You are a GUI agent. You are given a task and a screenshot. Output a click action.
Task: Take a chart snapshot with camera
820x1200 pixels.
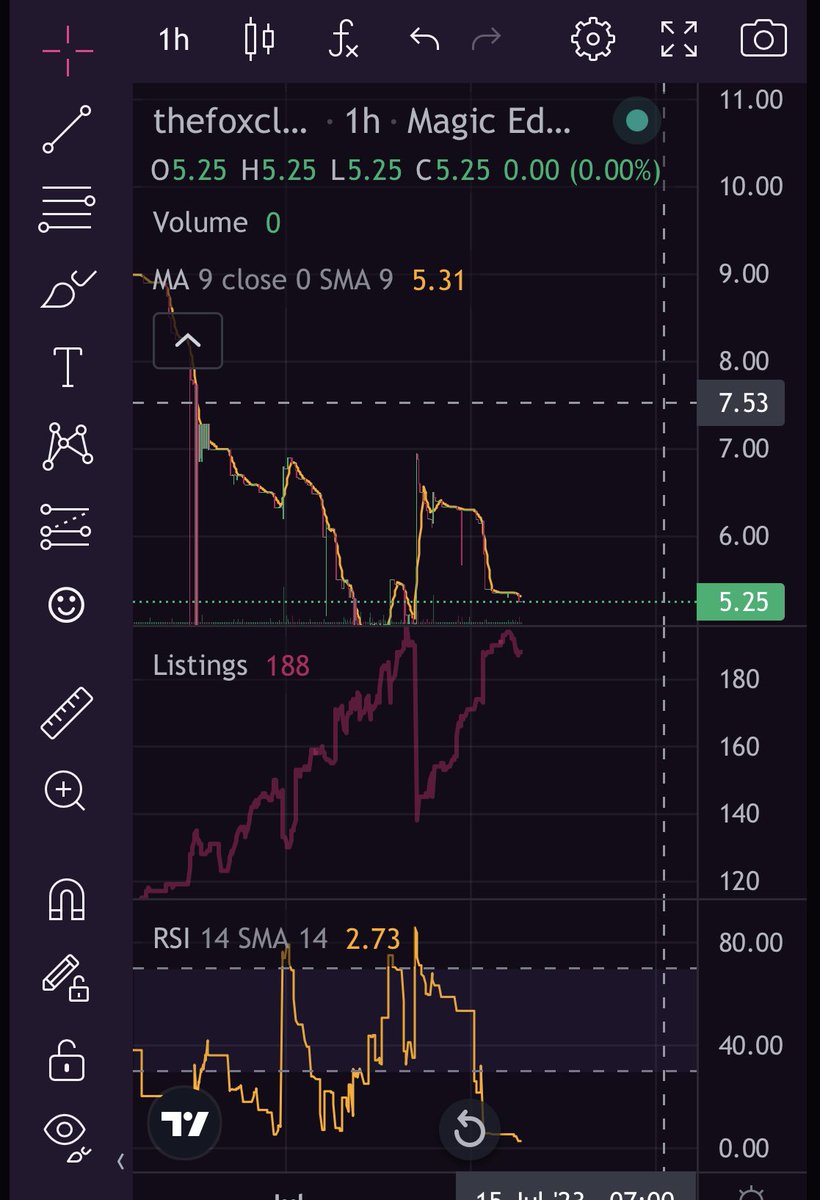pos(763,40)
